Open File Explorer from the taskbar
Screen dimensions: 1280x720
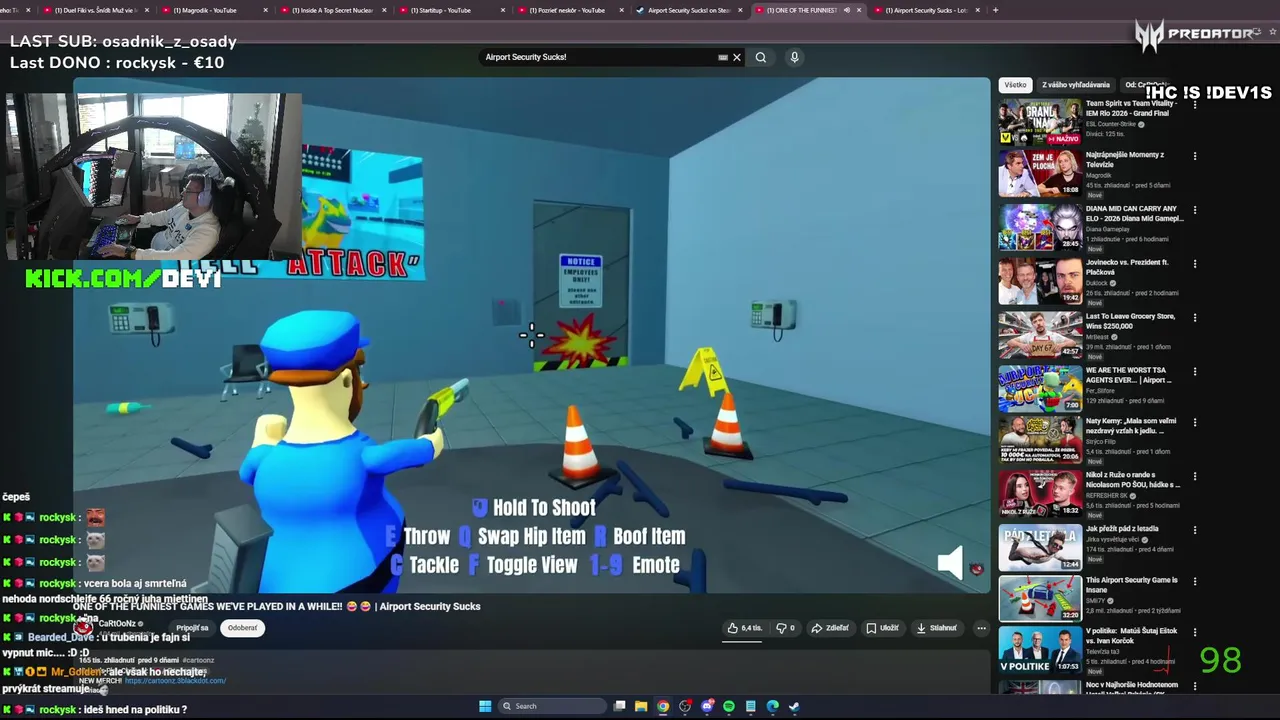(x=641, y=706)
